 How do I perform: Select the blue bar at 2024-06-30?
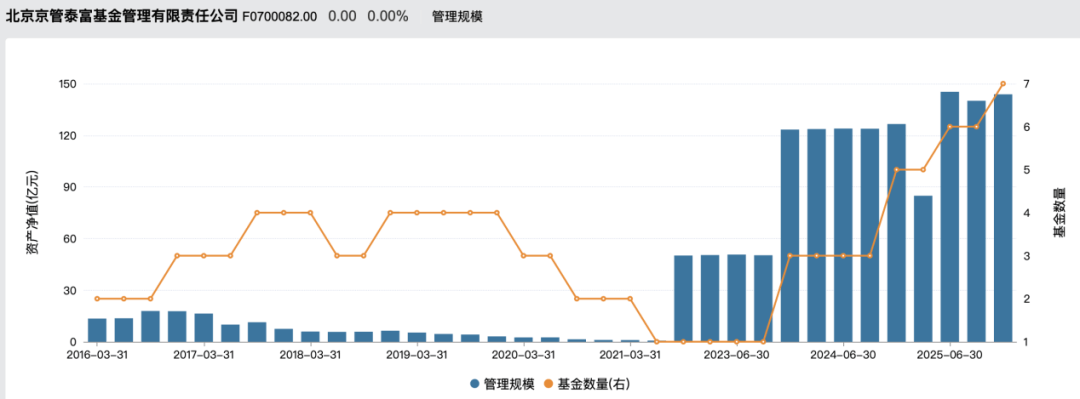[x=843, y=235]
